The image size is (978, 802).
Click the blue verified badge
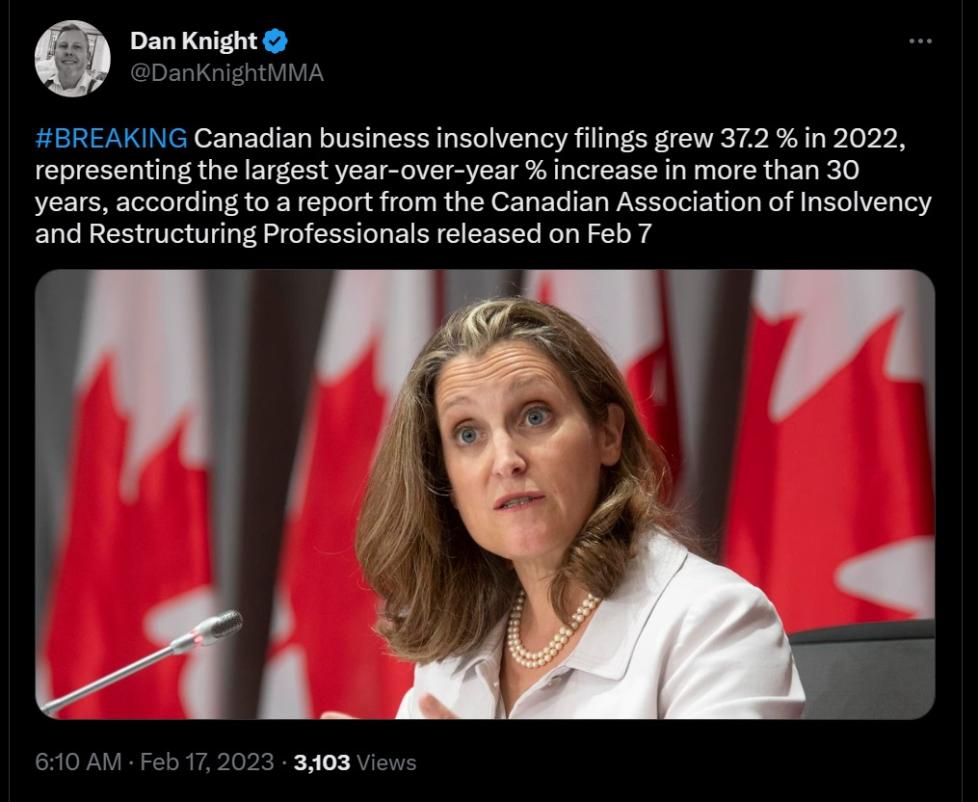pyautogui.click(x=275, y=42)
